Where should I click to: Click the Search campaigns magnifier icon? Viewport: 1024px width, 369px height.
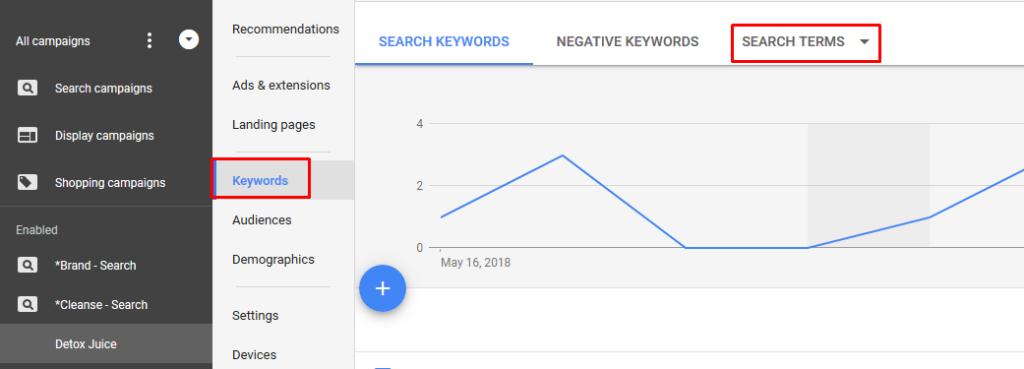tap(27, 88)
